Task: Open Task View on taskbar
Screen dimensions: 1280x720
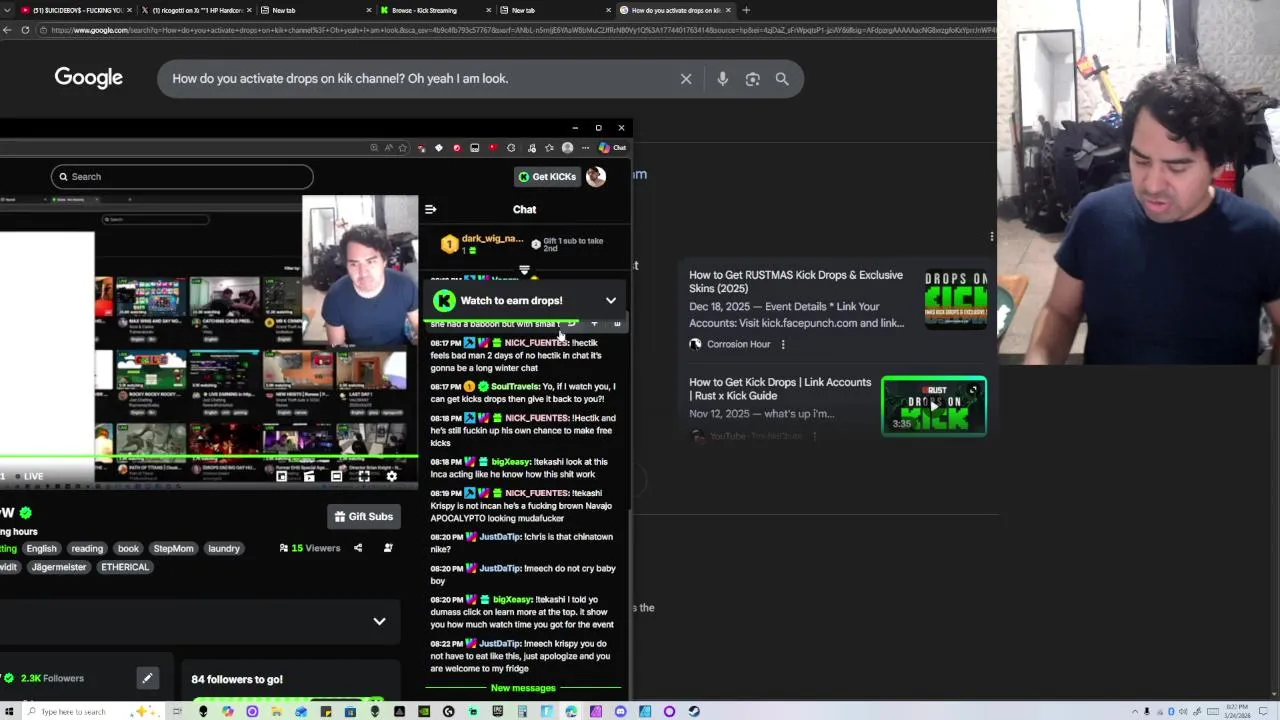Action: (177, 712)
